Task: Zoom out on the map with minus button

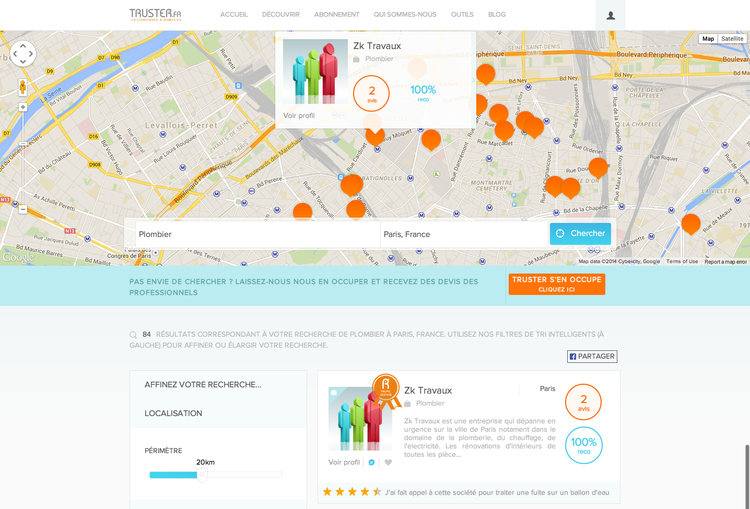Action: (22, 209)
